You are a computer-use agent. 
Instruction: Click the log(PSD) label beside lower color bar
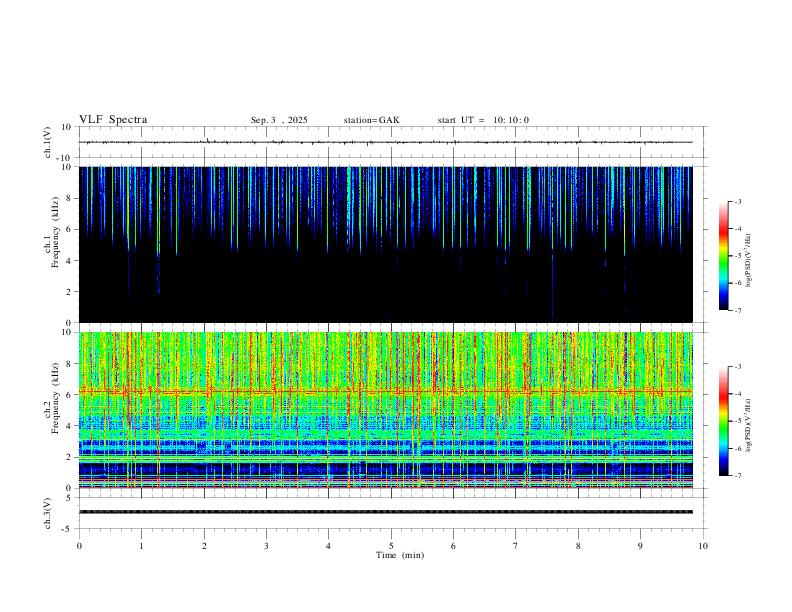(749, 426)
